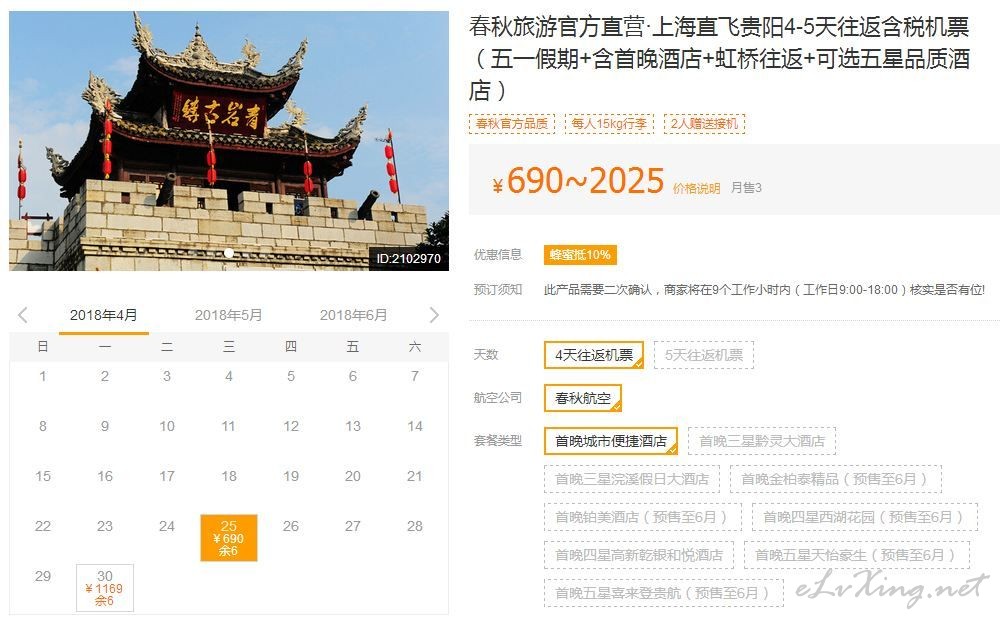
Task: Click the 航空公司 label
Action: 497,398
